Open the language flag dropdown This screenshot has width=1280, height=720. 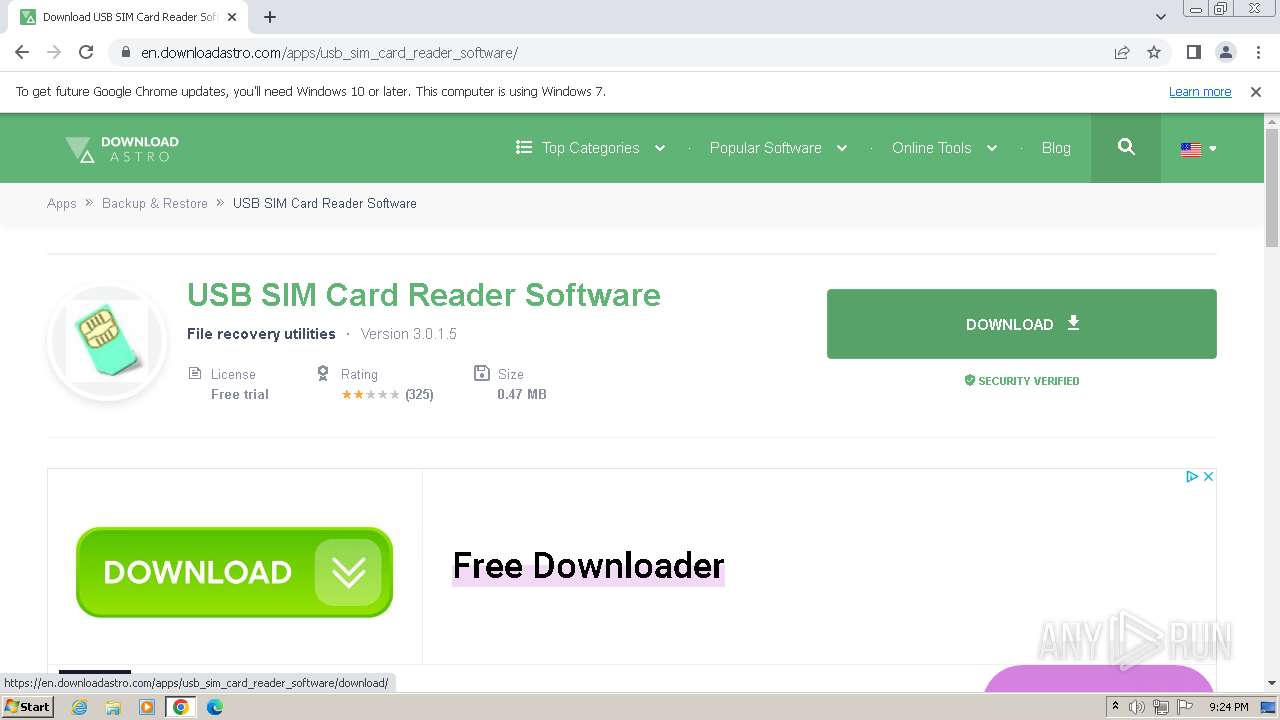pyautogui.click(x=1198, y=149)
